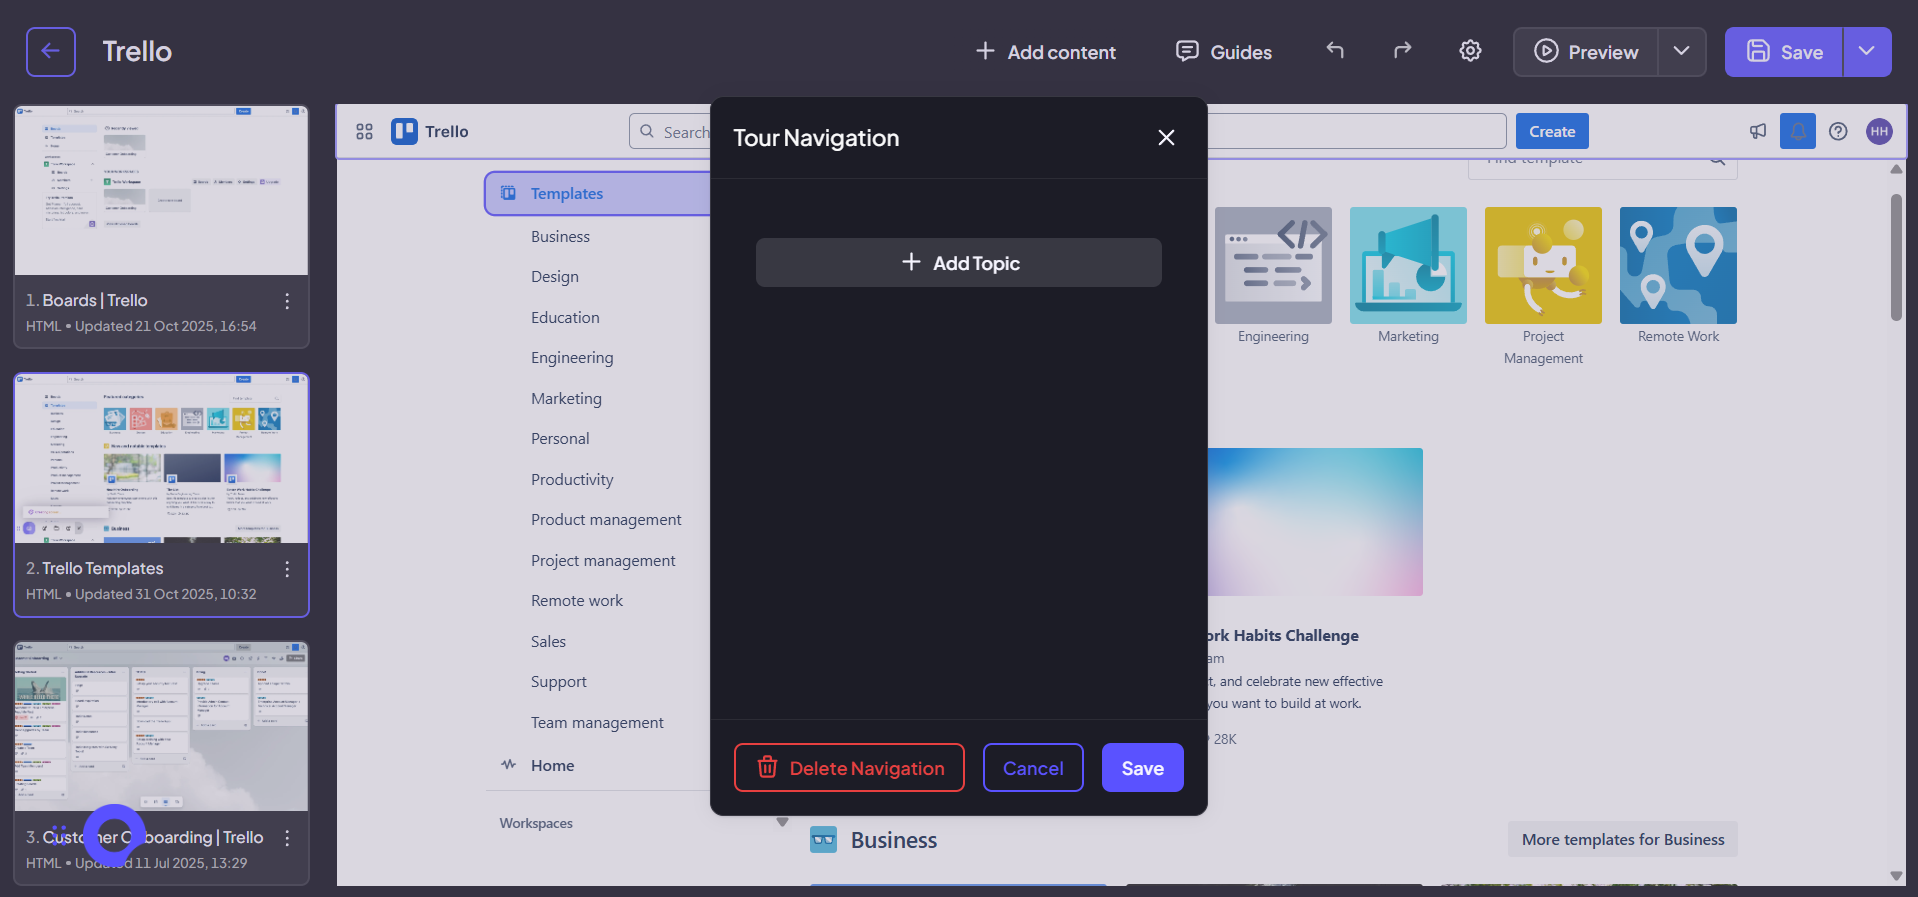
Task: Open the Add content option
Action: [x=1046, y=52]
